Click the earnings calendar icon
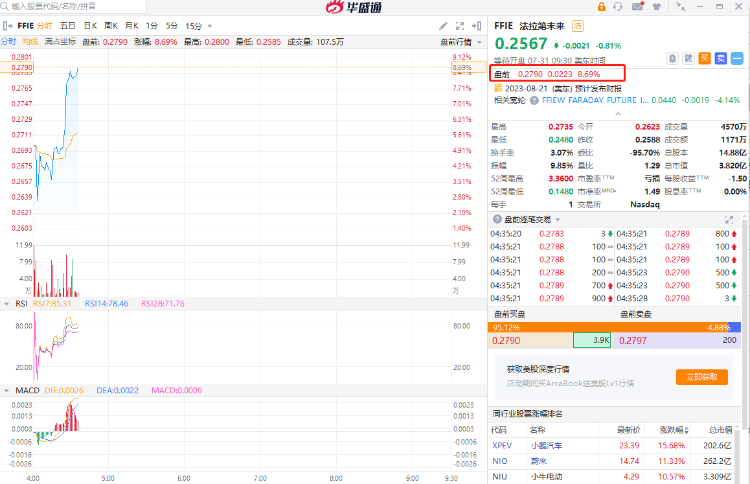Screen dimensions: 750x484 coord(498,88)
